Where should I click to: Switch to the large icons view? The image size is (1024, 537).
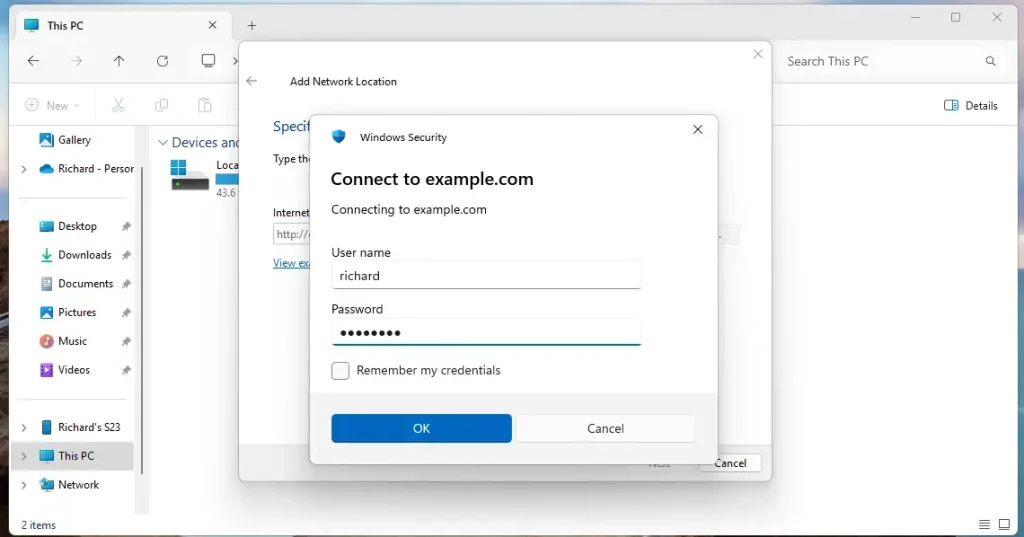(x=1004, y=524)
